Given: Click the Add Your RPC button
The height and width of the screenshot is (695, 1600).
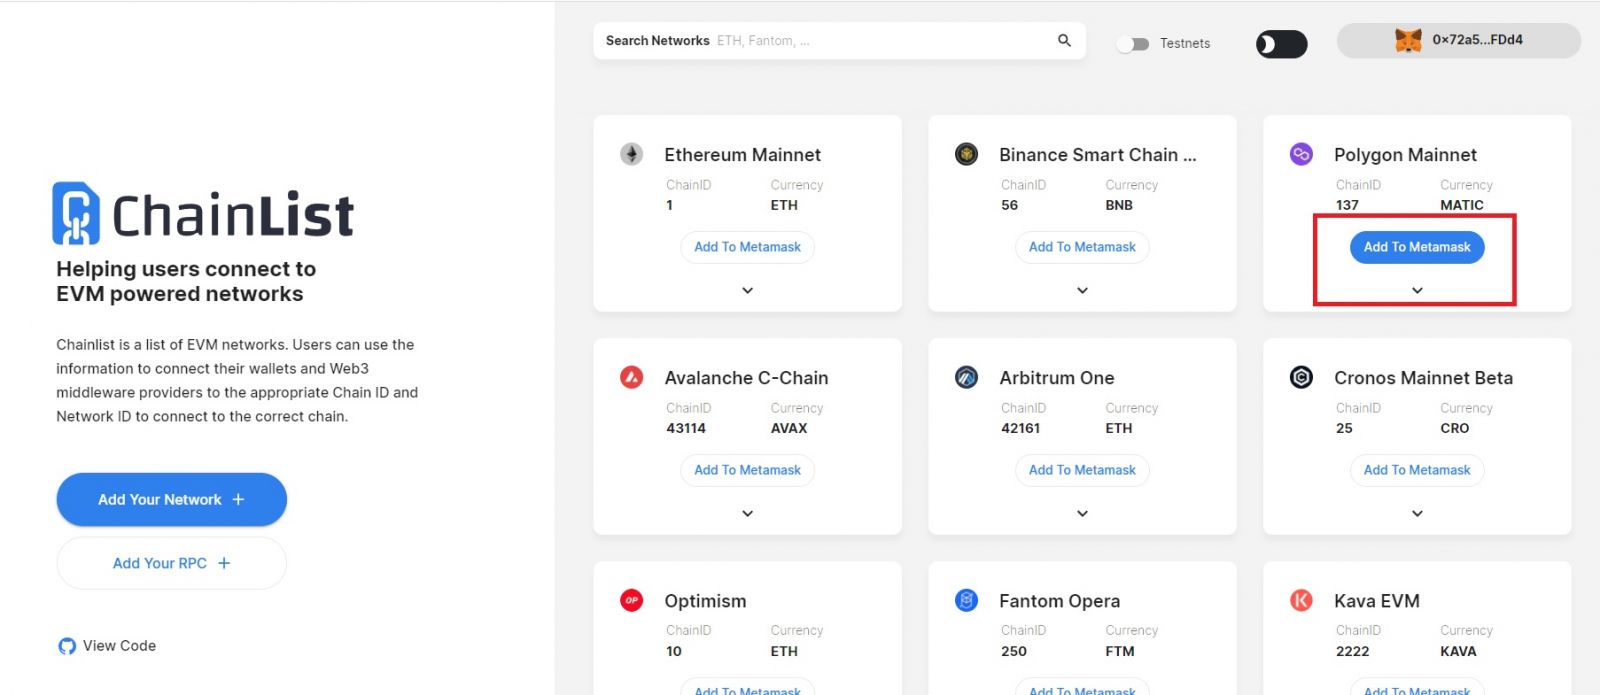Looking at the screenshot, I should 171,563.
